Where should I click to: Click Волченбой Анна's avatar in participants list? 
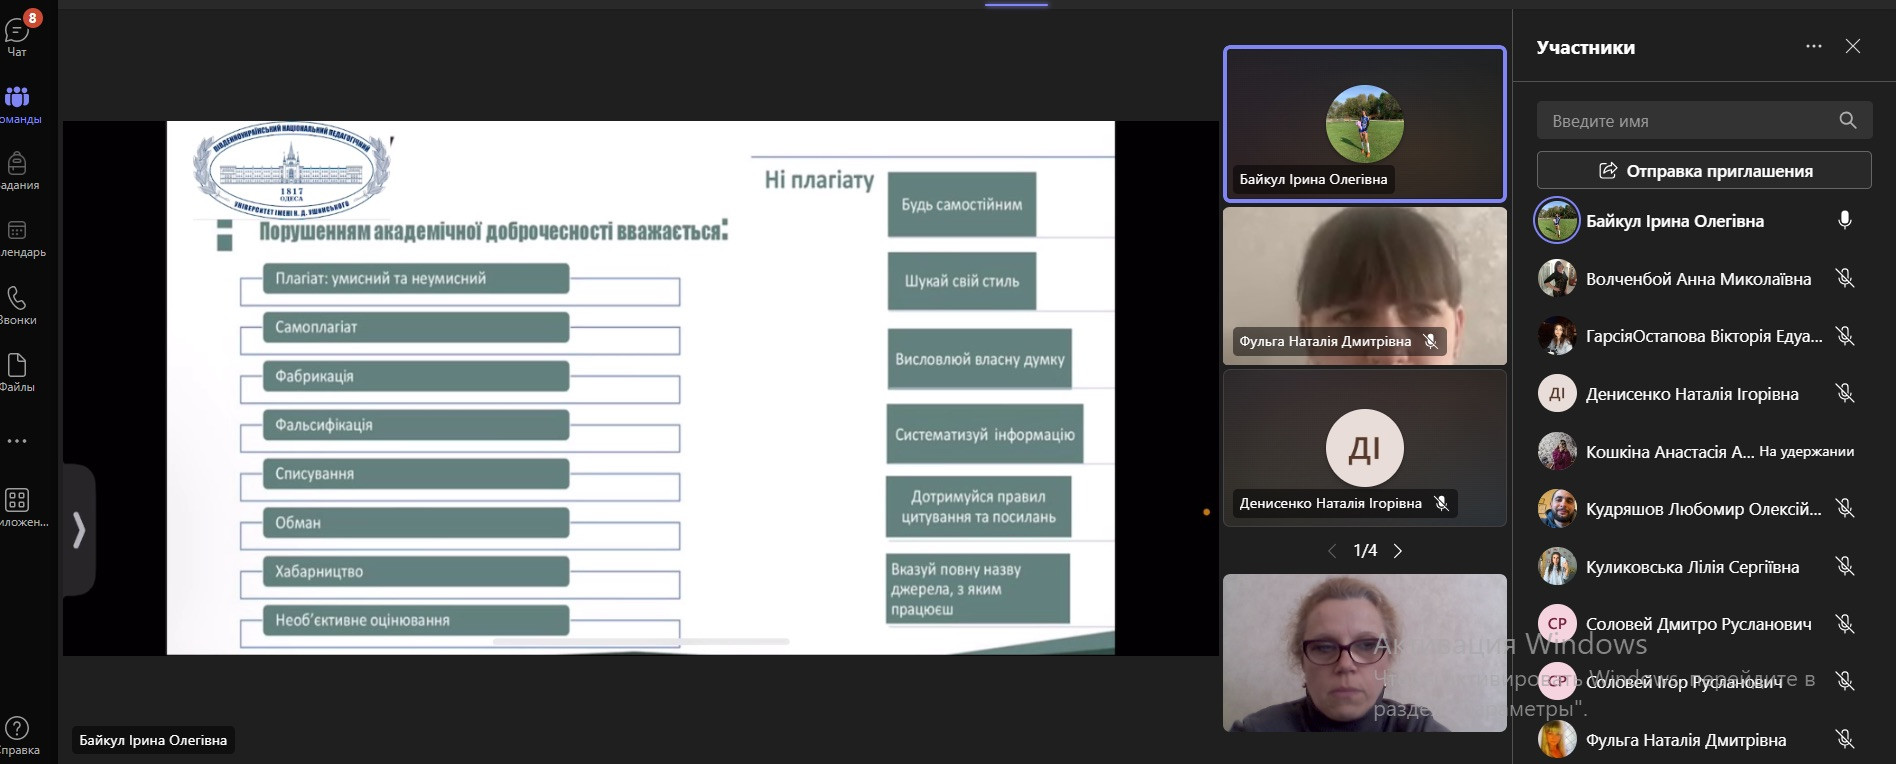click(x=1557, y=279)
